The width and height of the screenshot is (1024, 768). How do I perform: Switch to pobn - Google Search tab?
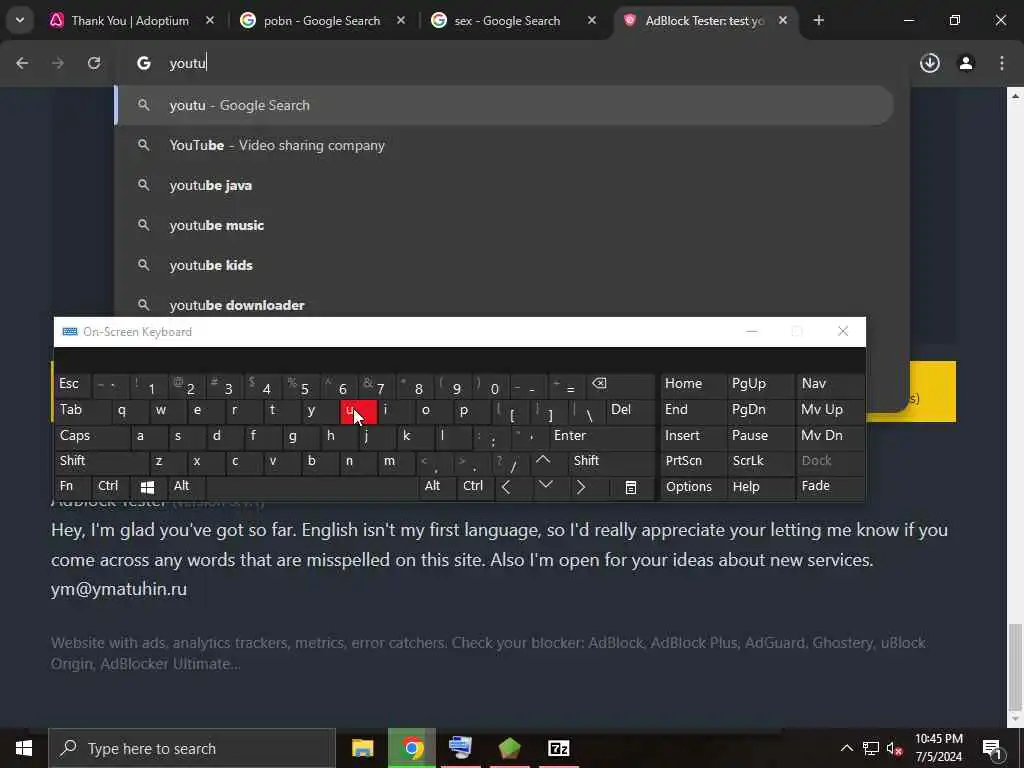tap(321, 21)
